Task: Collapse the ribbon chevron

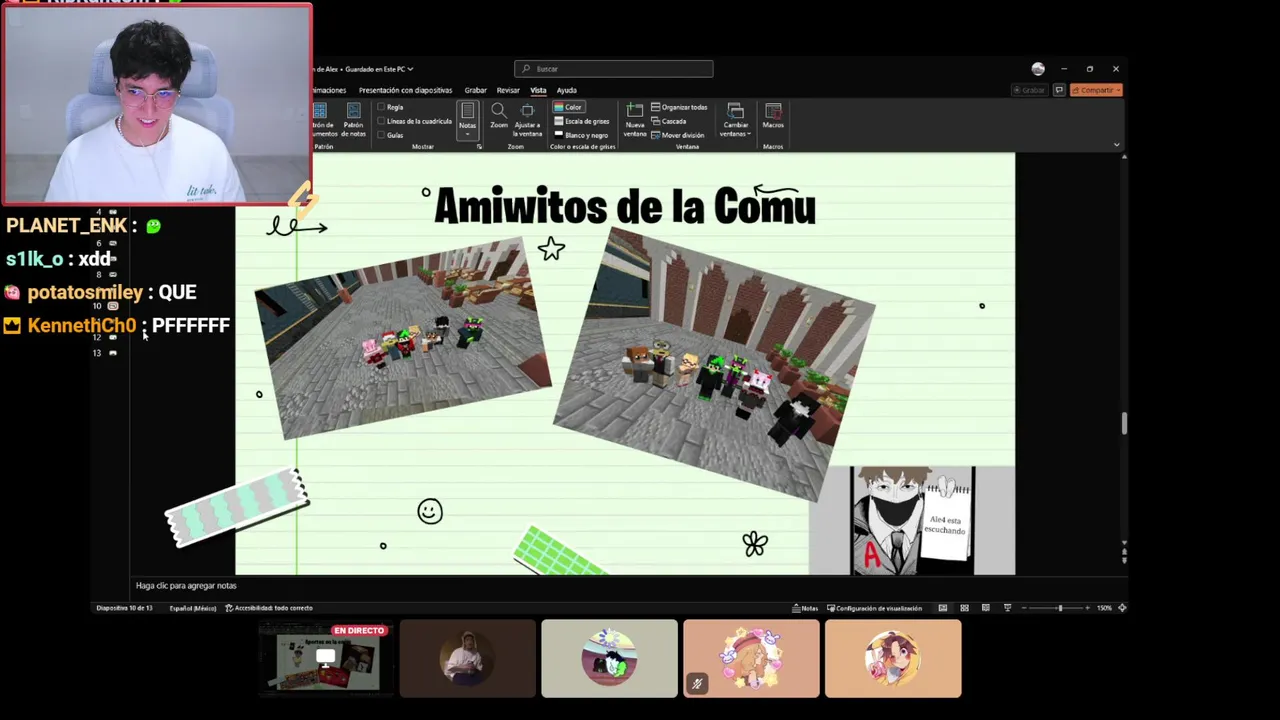Action: 1116,145
